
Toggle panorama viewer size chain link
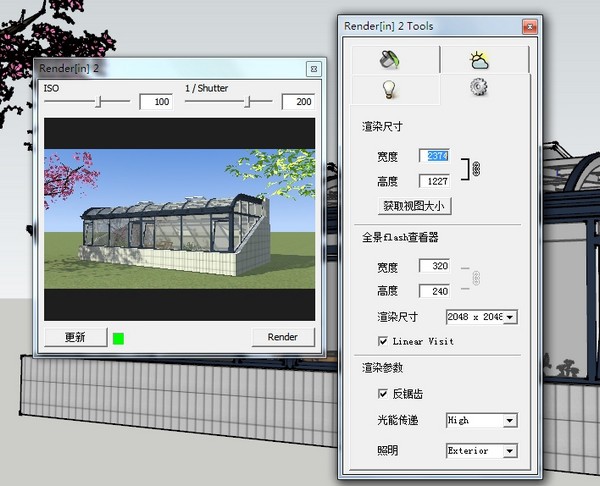[x=476, y=278]
